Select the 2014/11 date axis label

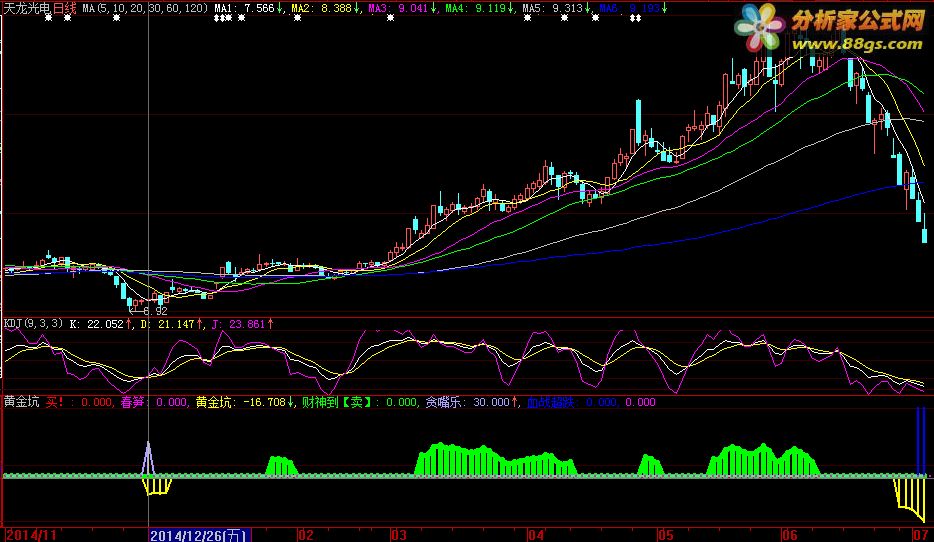click(x=31, y=534)
